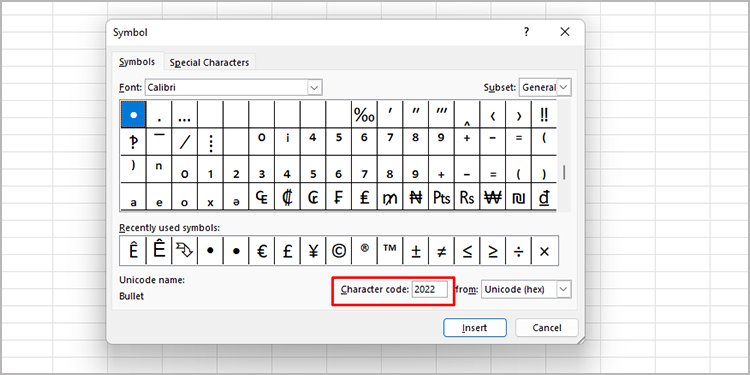This screenshot has height=375, width=750.
Task: Choose the horizontal ellipsis … symbol
Action: 185,114
